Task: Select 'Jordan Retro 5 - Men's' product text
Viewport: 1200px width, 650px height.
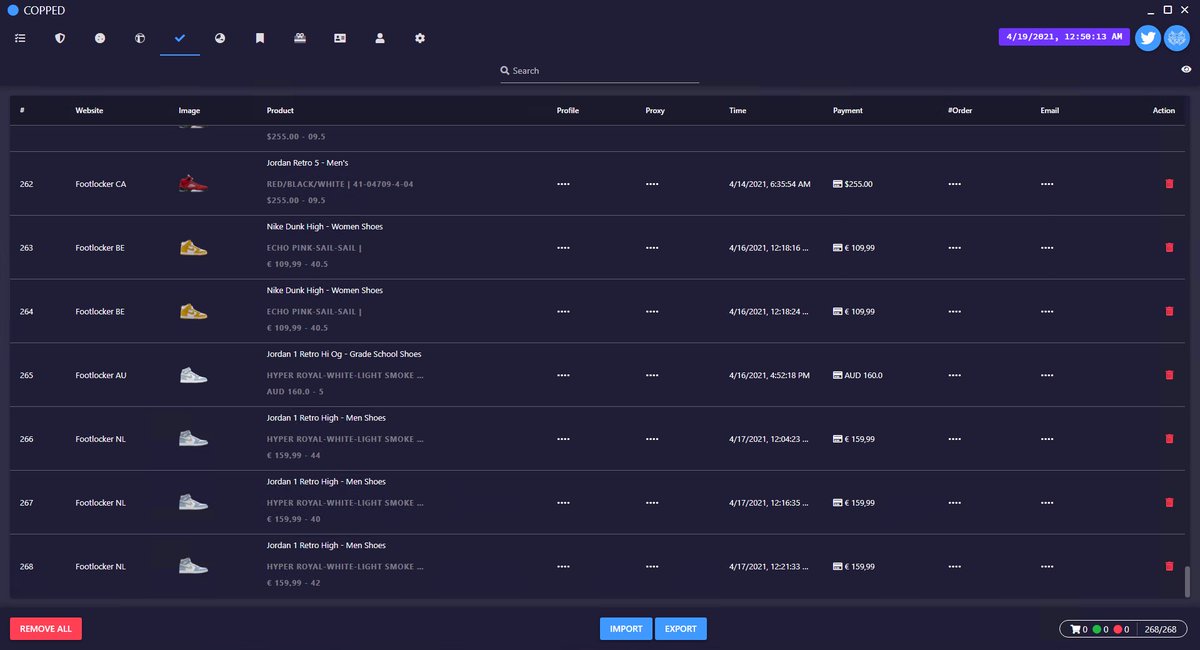Action: coord(308,163)
